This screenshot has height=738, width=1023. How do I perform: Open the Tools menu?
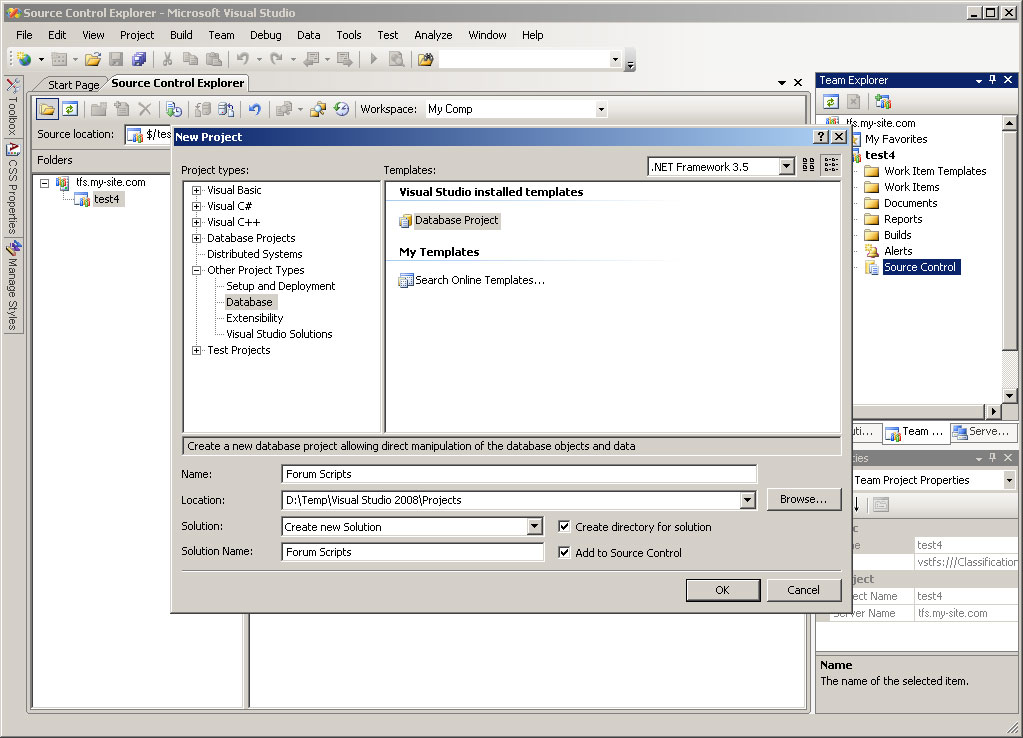348,35
